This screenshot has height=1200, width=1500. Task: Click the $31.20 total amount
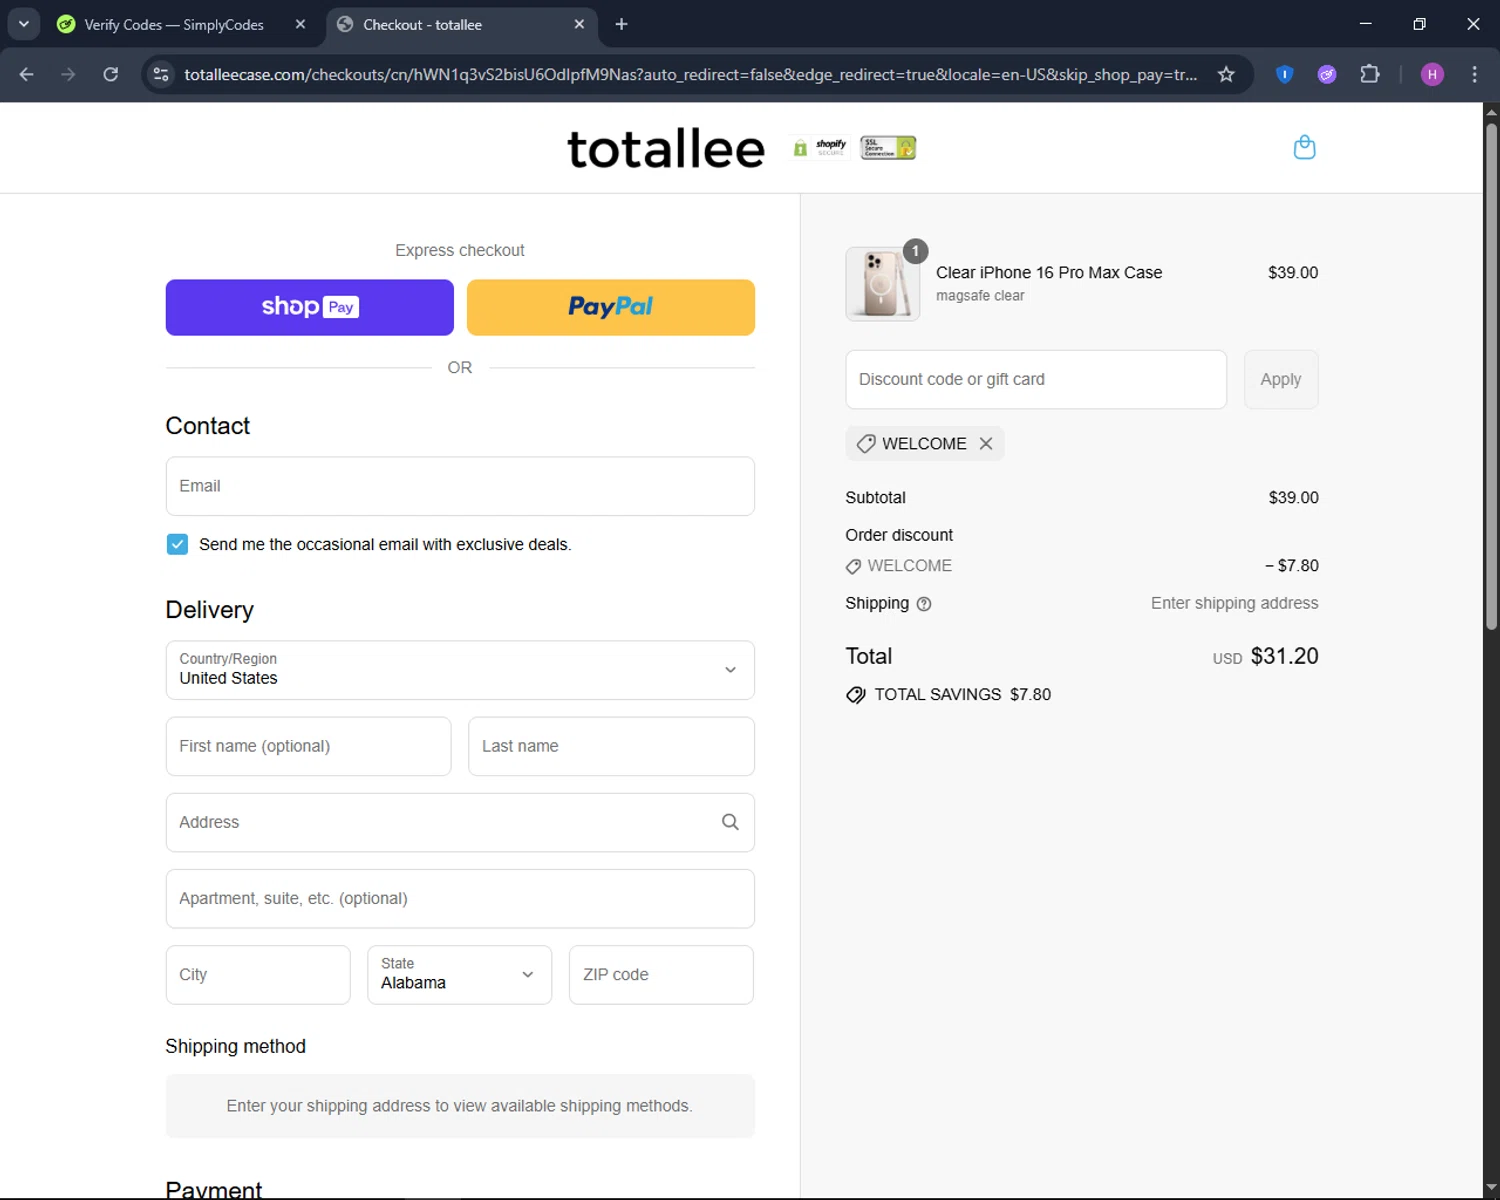[1285, 656]
